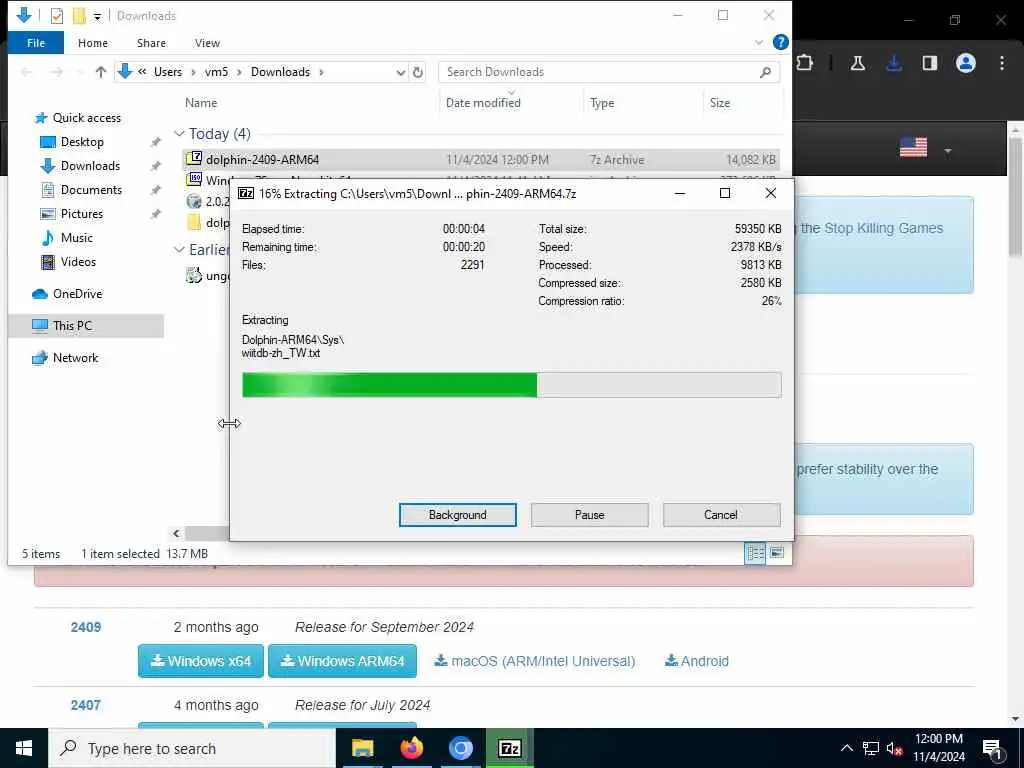Screen dimensions: 1024x768
Task: Expand the Explorer ribbon chevron
Action: (x=759, y=42)
